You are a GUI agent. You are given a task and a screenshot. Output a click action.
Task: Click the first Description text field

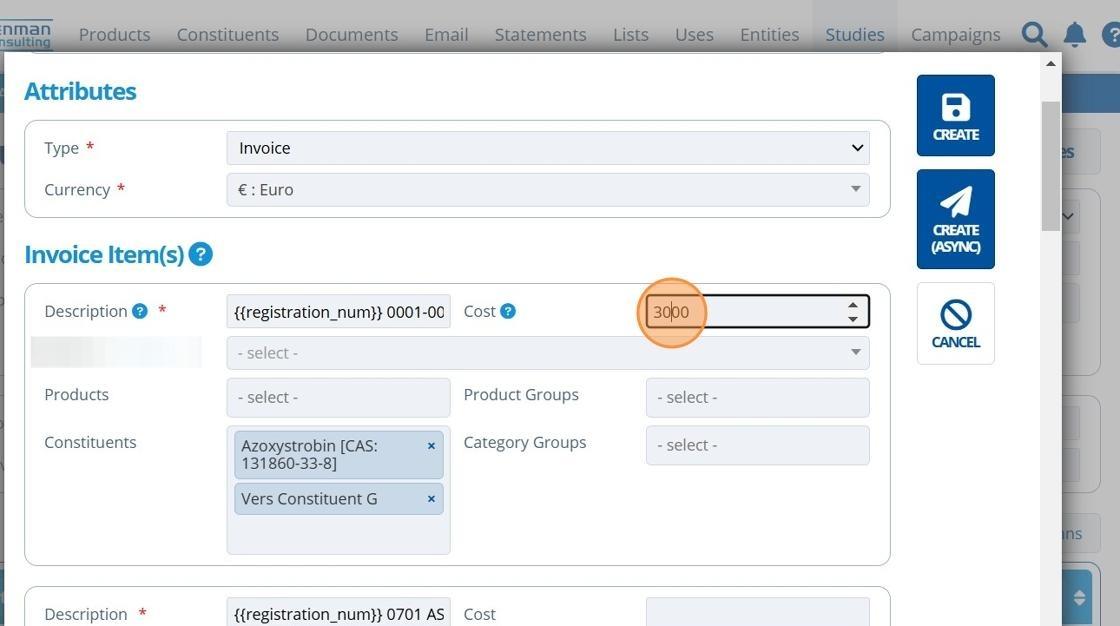[338, 312]
